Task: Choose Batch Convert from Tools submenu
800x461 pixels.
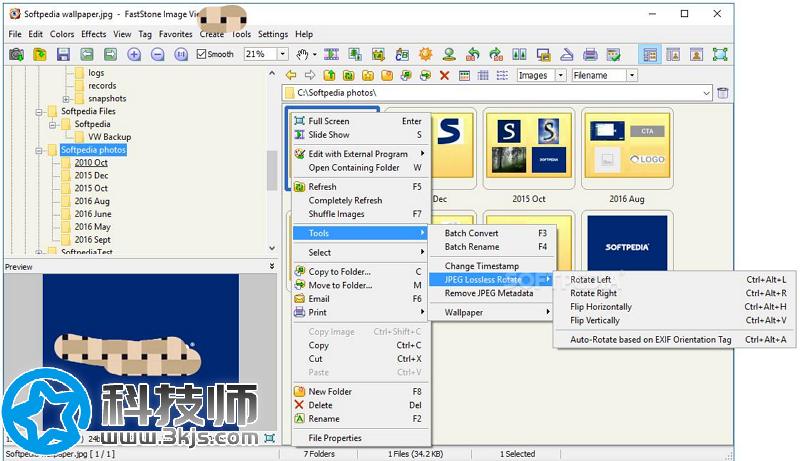Action: [x=492, y=233]
